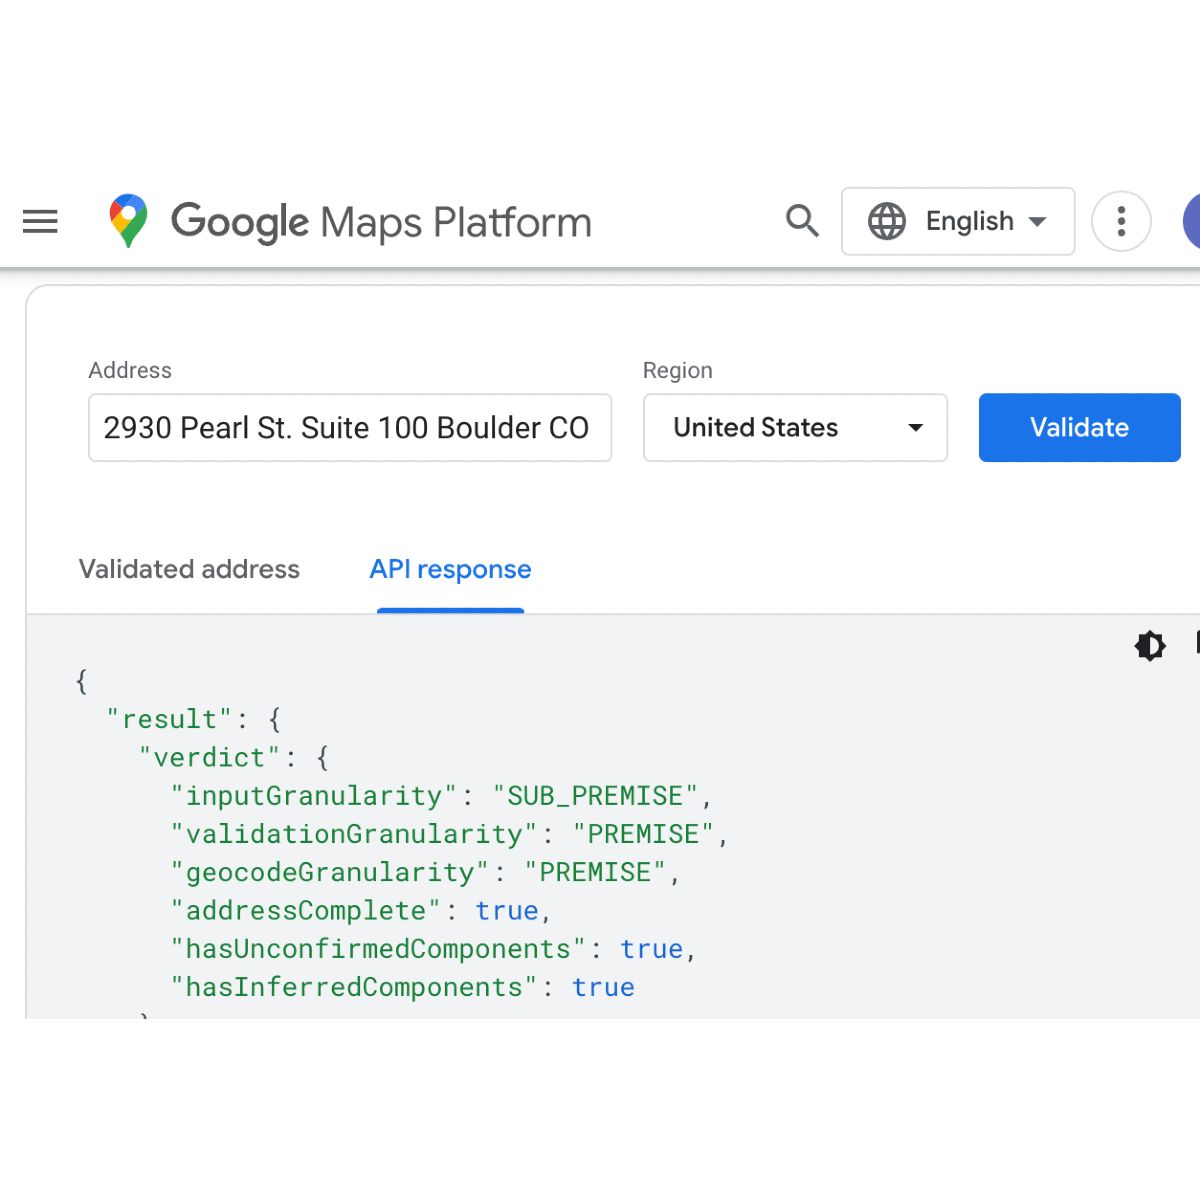Toggle dark theme for code block
The height and width of the screenshot is (1200, 1200).
pyautogui.click(x=1150, y=646)
